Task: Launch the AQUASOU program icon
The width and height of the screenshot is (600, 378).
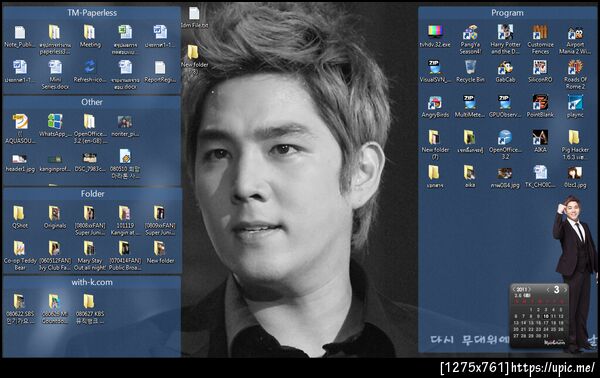Action: pos(20,129)
